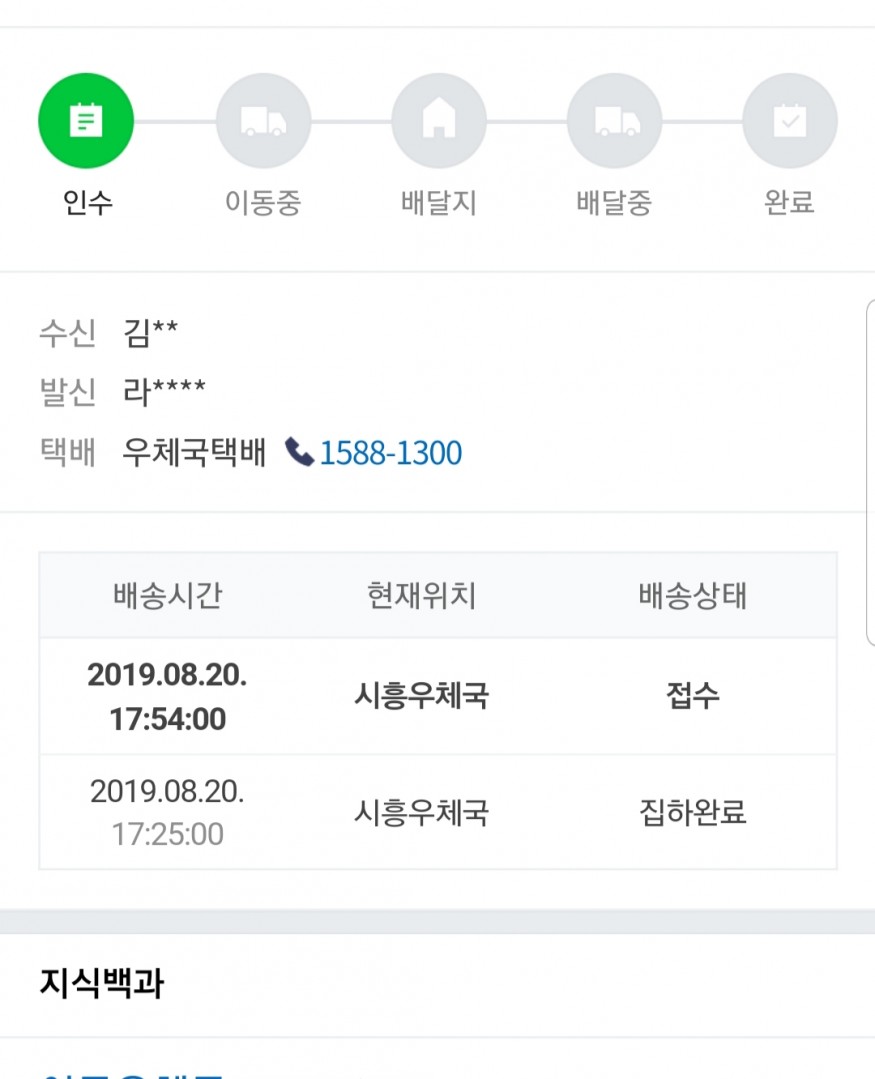Select the 배달중 step label
This screenshot has width=875, height=1079.
[x=614, y=202]
